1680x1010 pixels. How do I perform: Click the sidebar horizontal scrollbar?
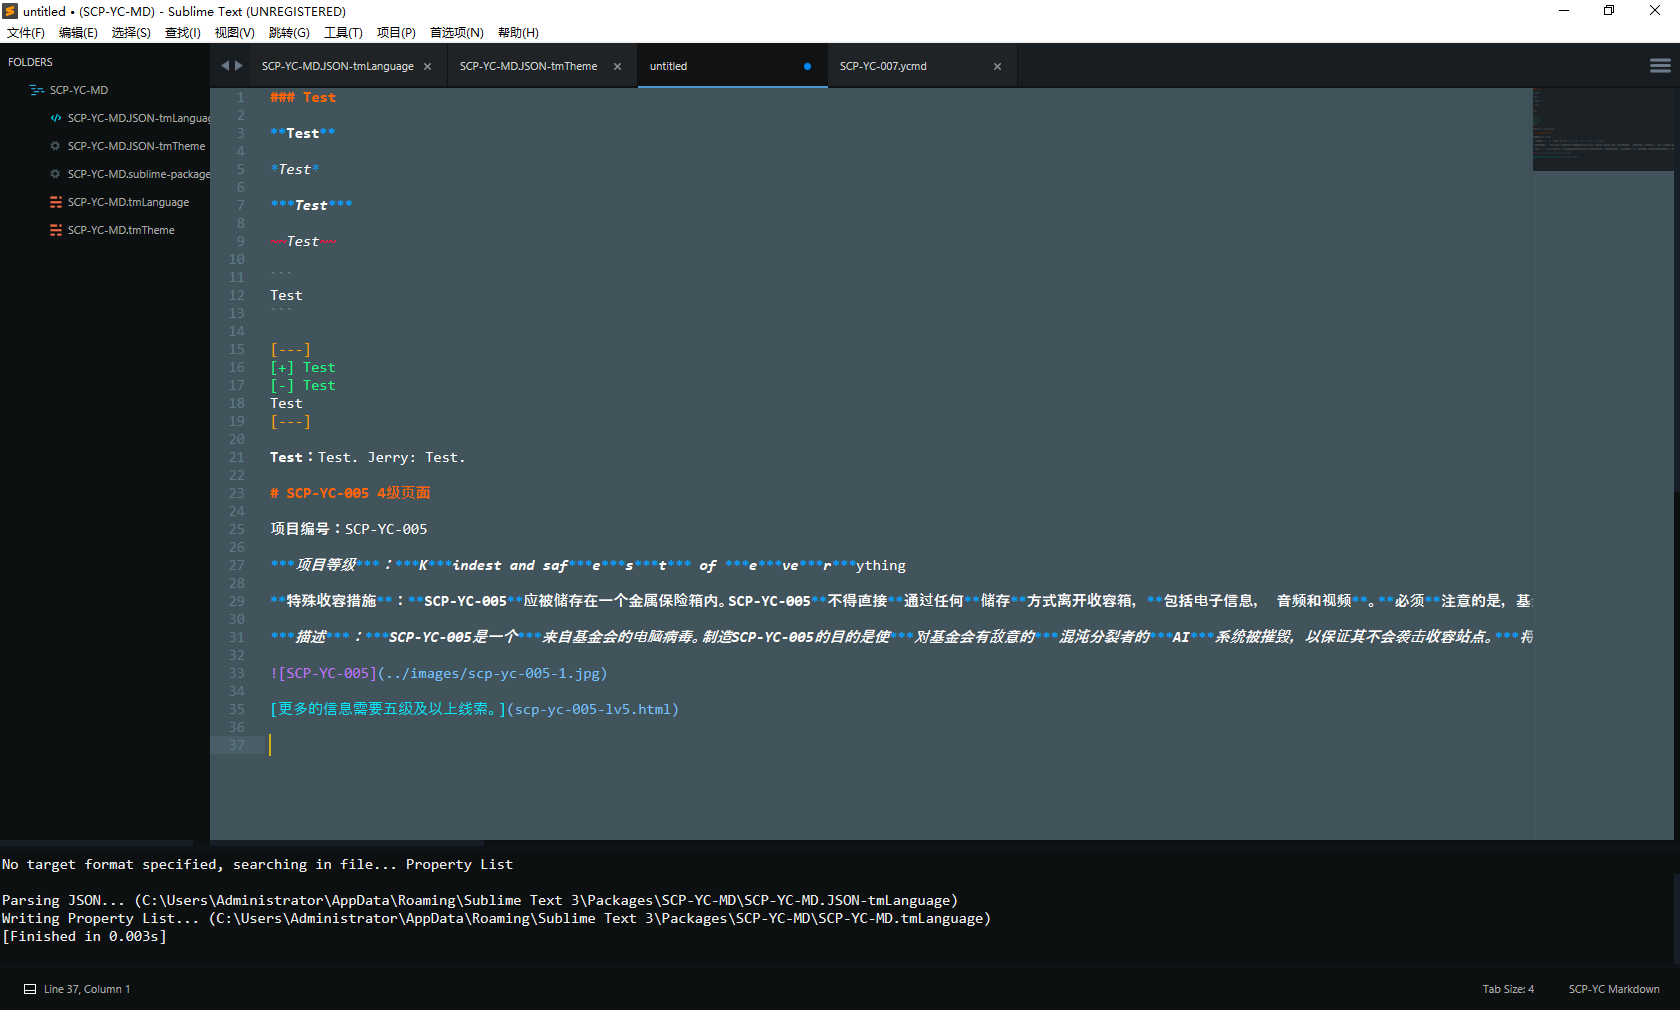click(x=96, y=843)
